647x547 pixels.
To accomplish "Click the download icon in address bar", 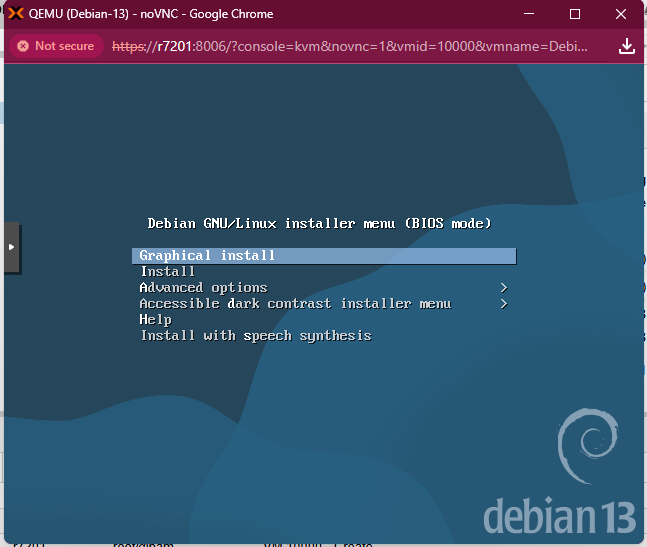I will point(627,47).
